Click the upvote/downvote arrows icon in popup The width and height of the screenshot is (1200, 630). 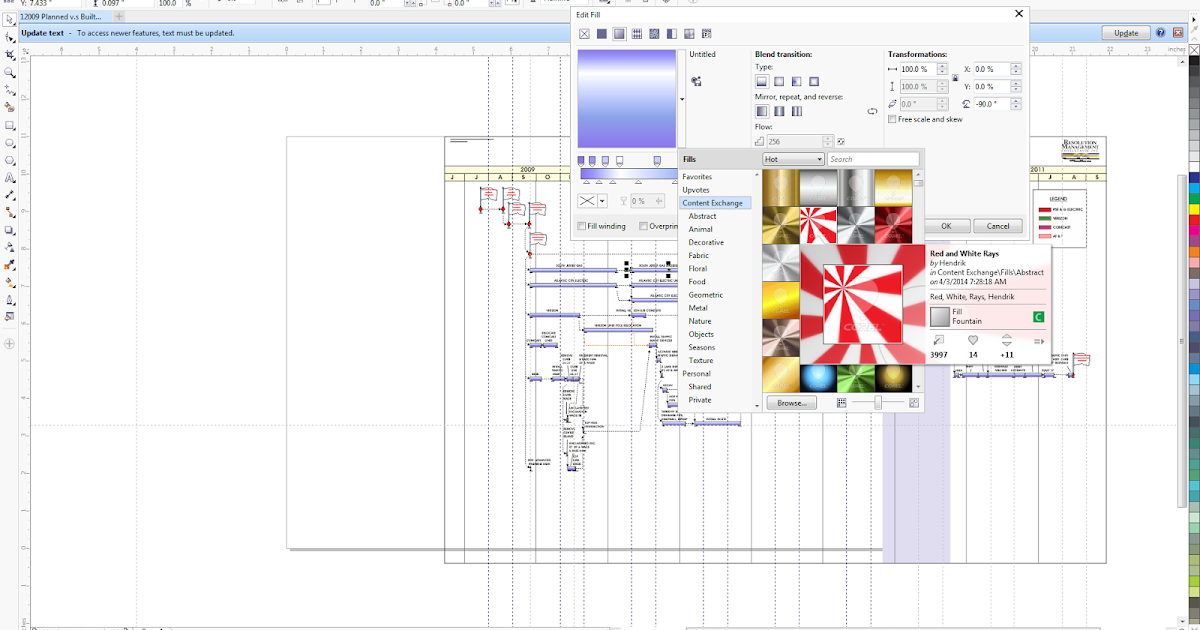coord(1006,341)
